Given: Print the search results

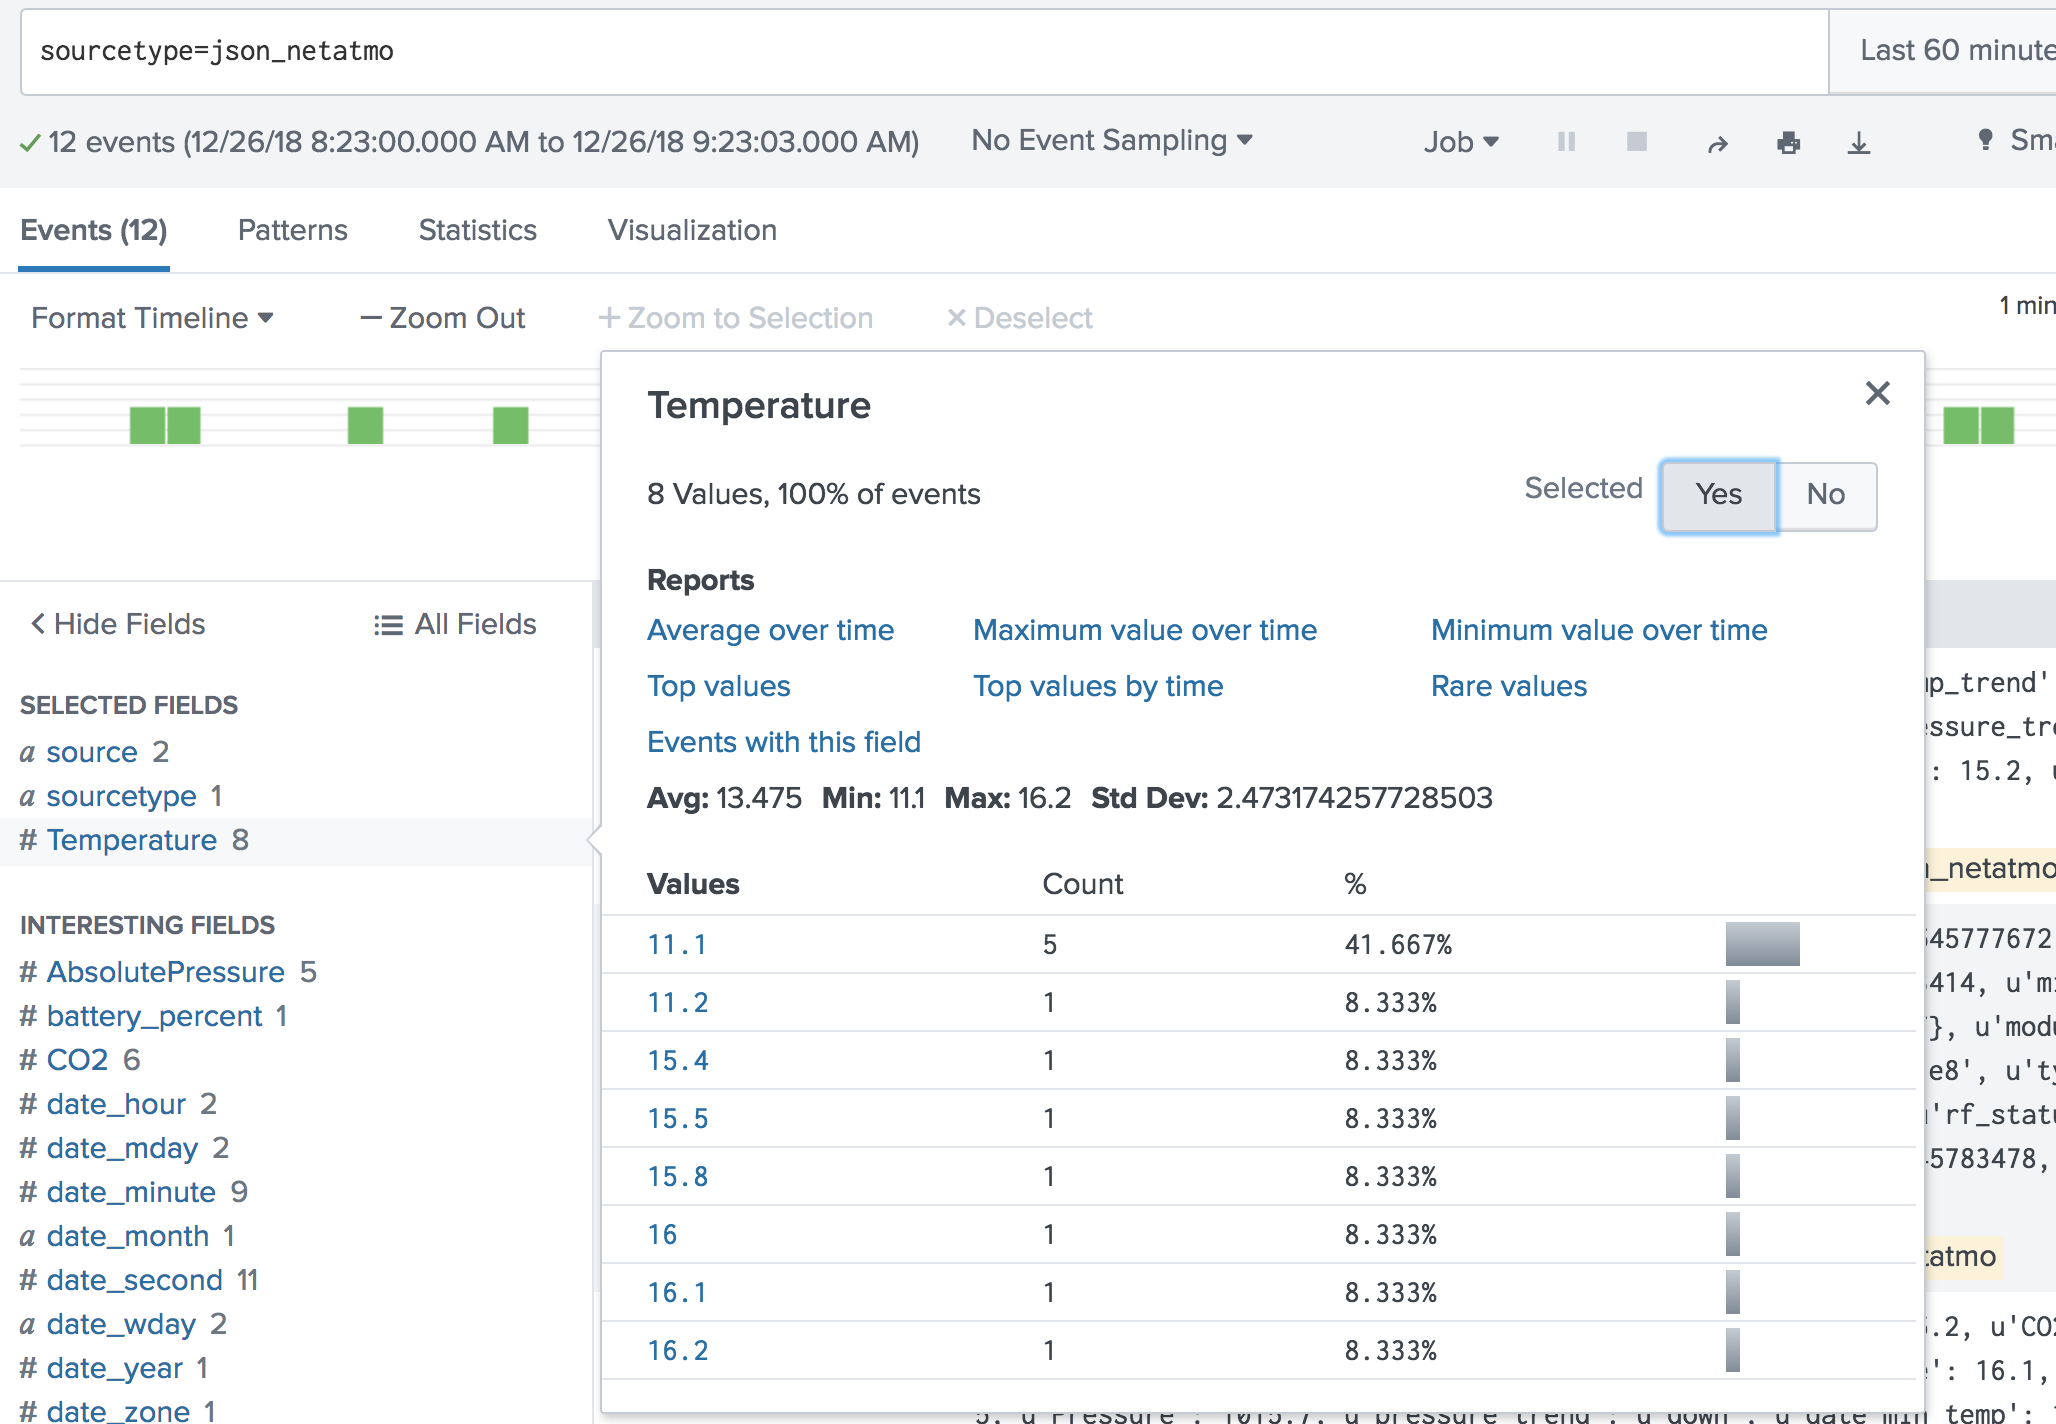Looking at the screenshot, I should coord(1789,143).
